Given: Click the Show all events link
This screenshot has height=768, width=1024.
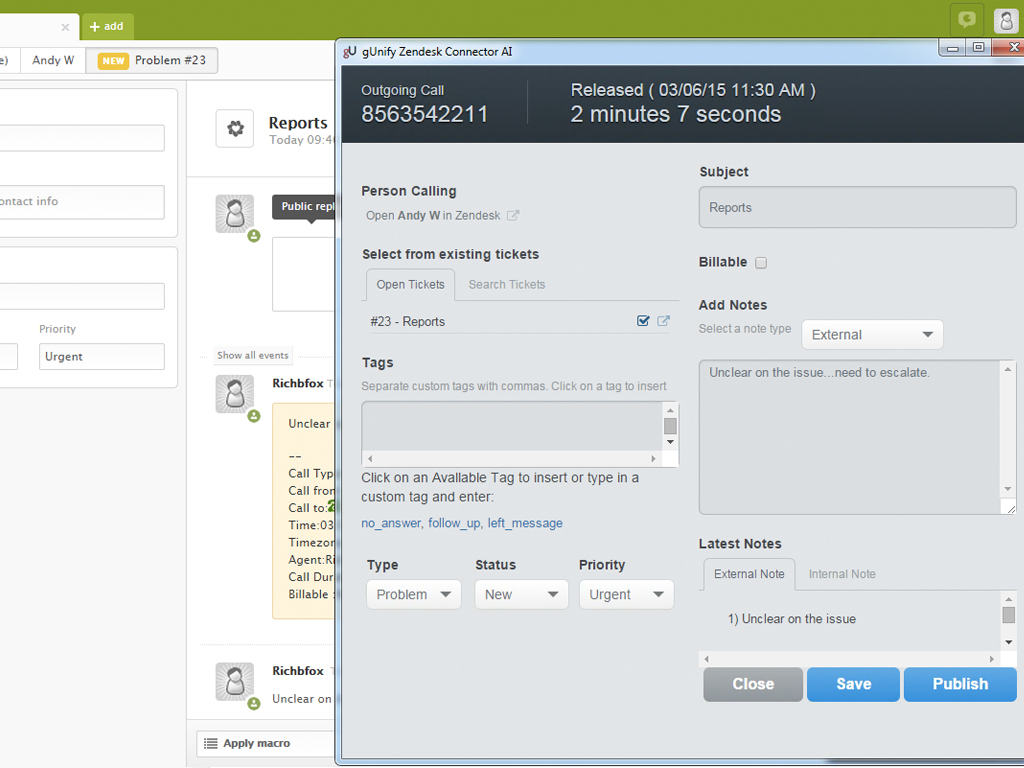Looking at the screenshot, I should click(x=252, y=354).
